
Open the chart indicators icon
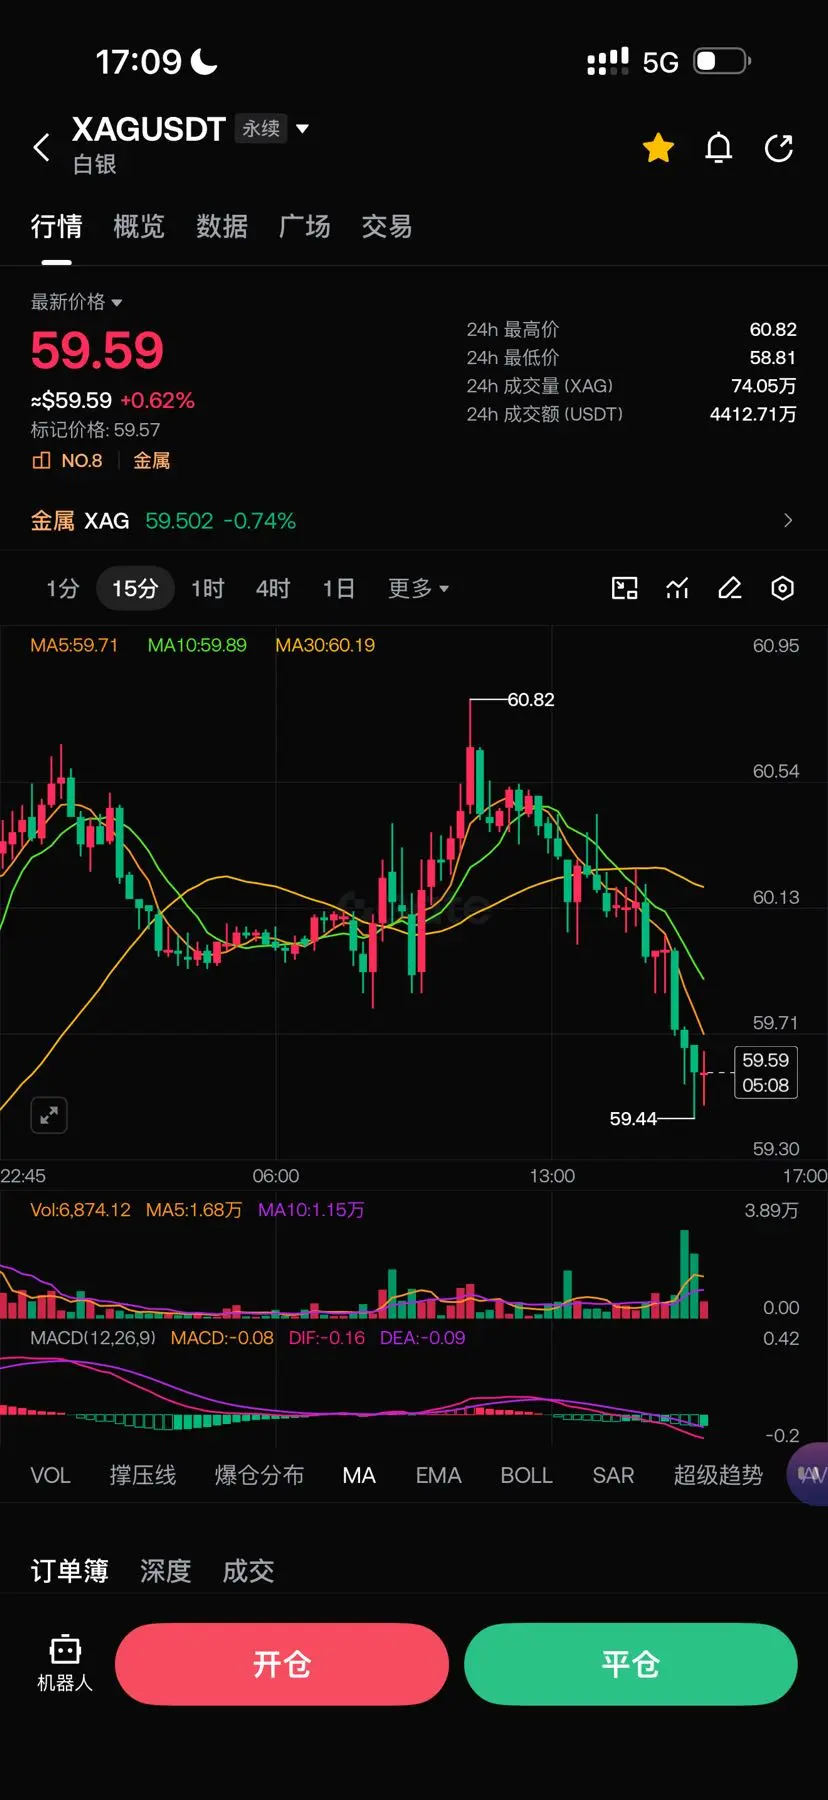point(678,588)
